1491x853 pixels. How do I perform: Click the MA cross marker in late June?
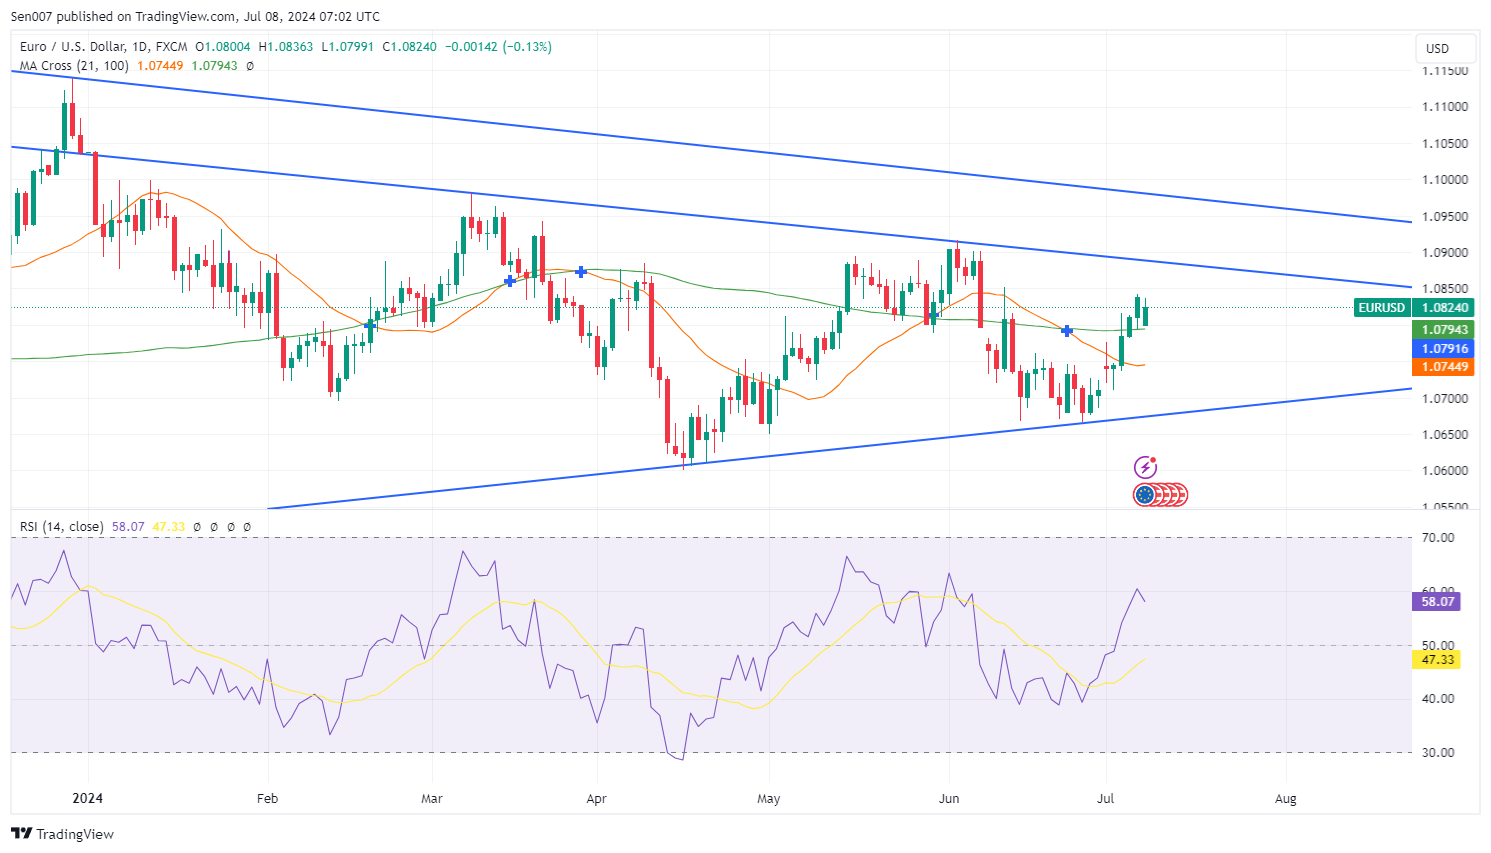tap(1067, 331)
